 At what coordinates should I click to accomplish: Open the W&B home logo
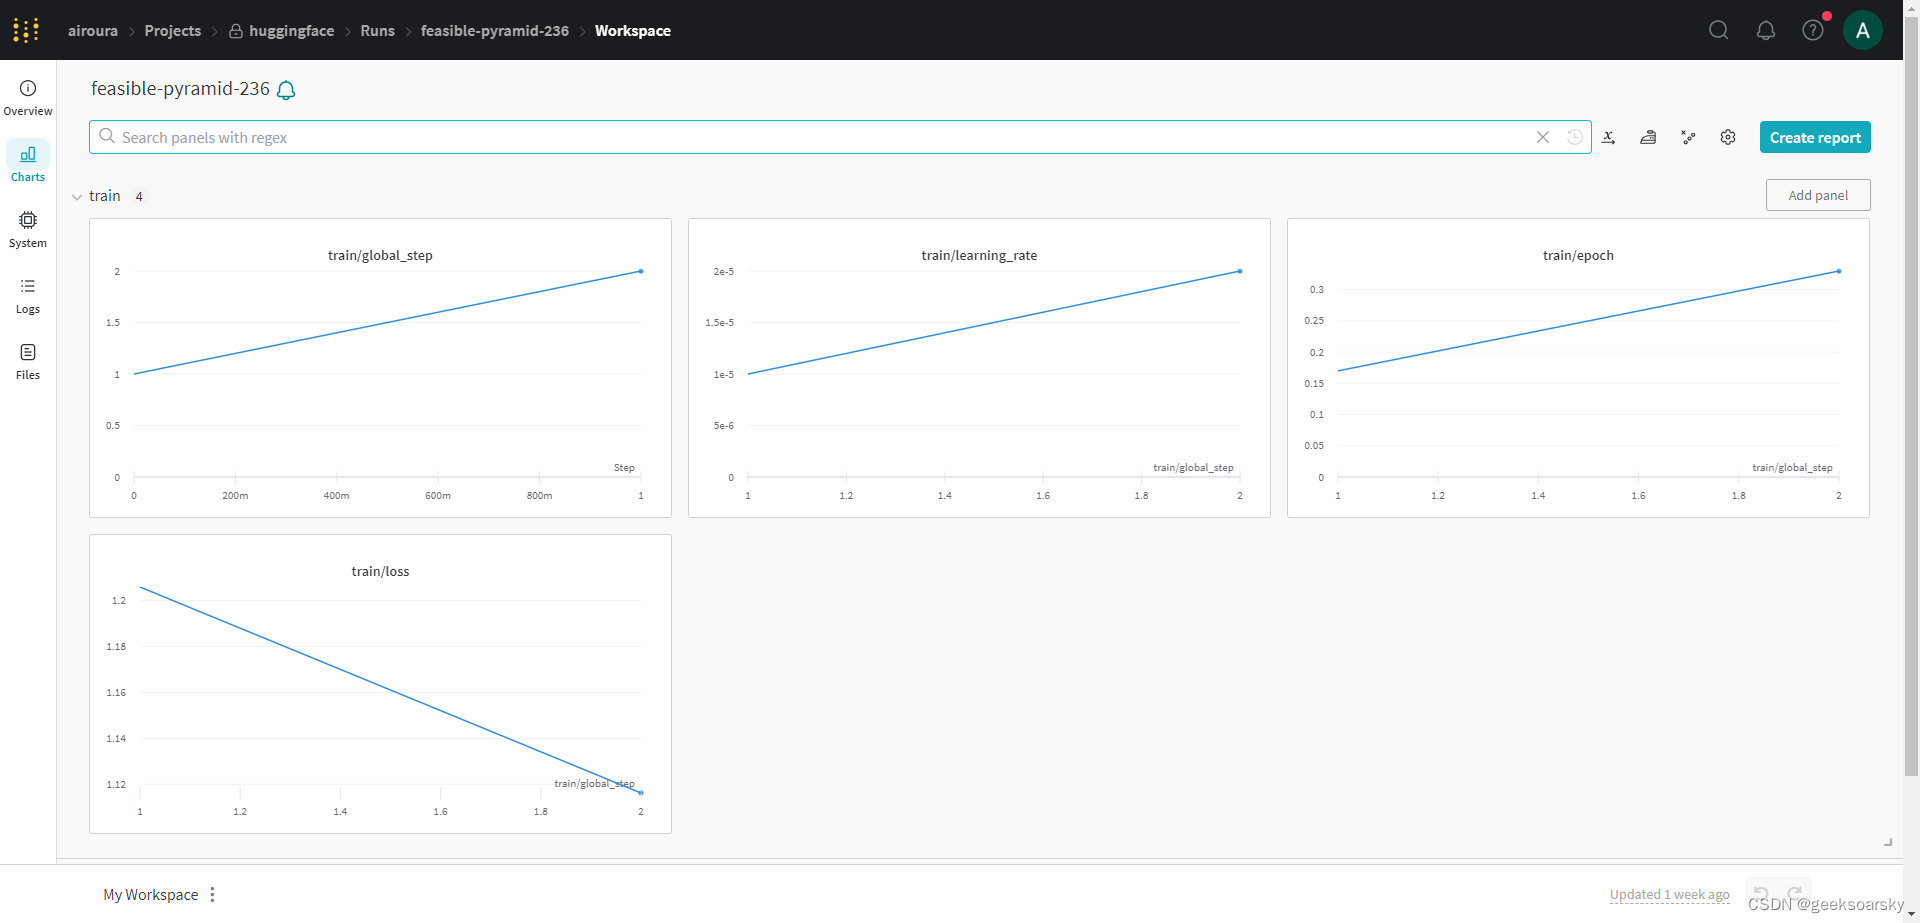coord(26,30)
